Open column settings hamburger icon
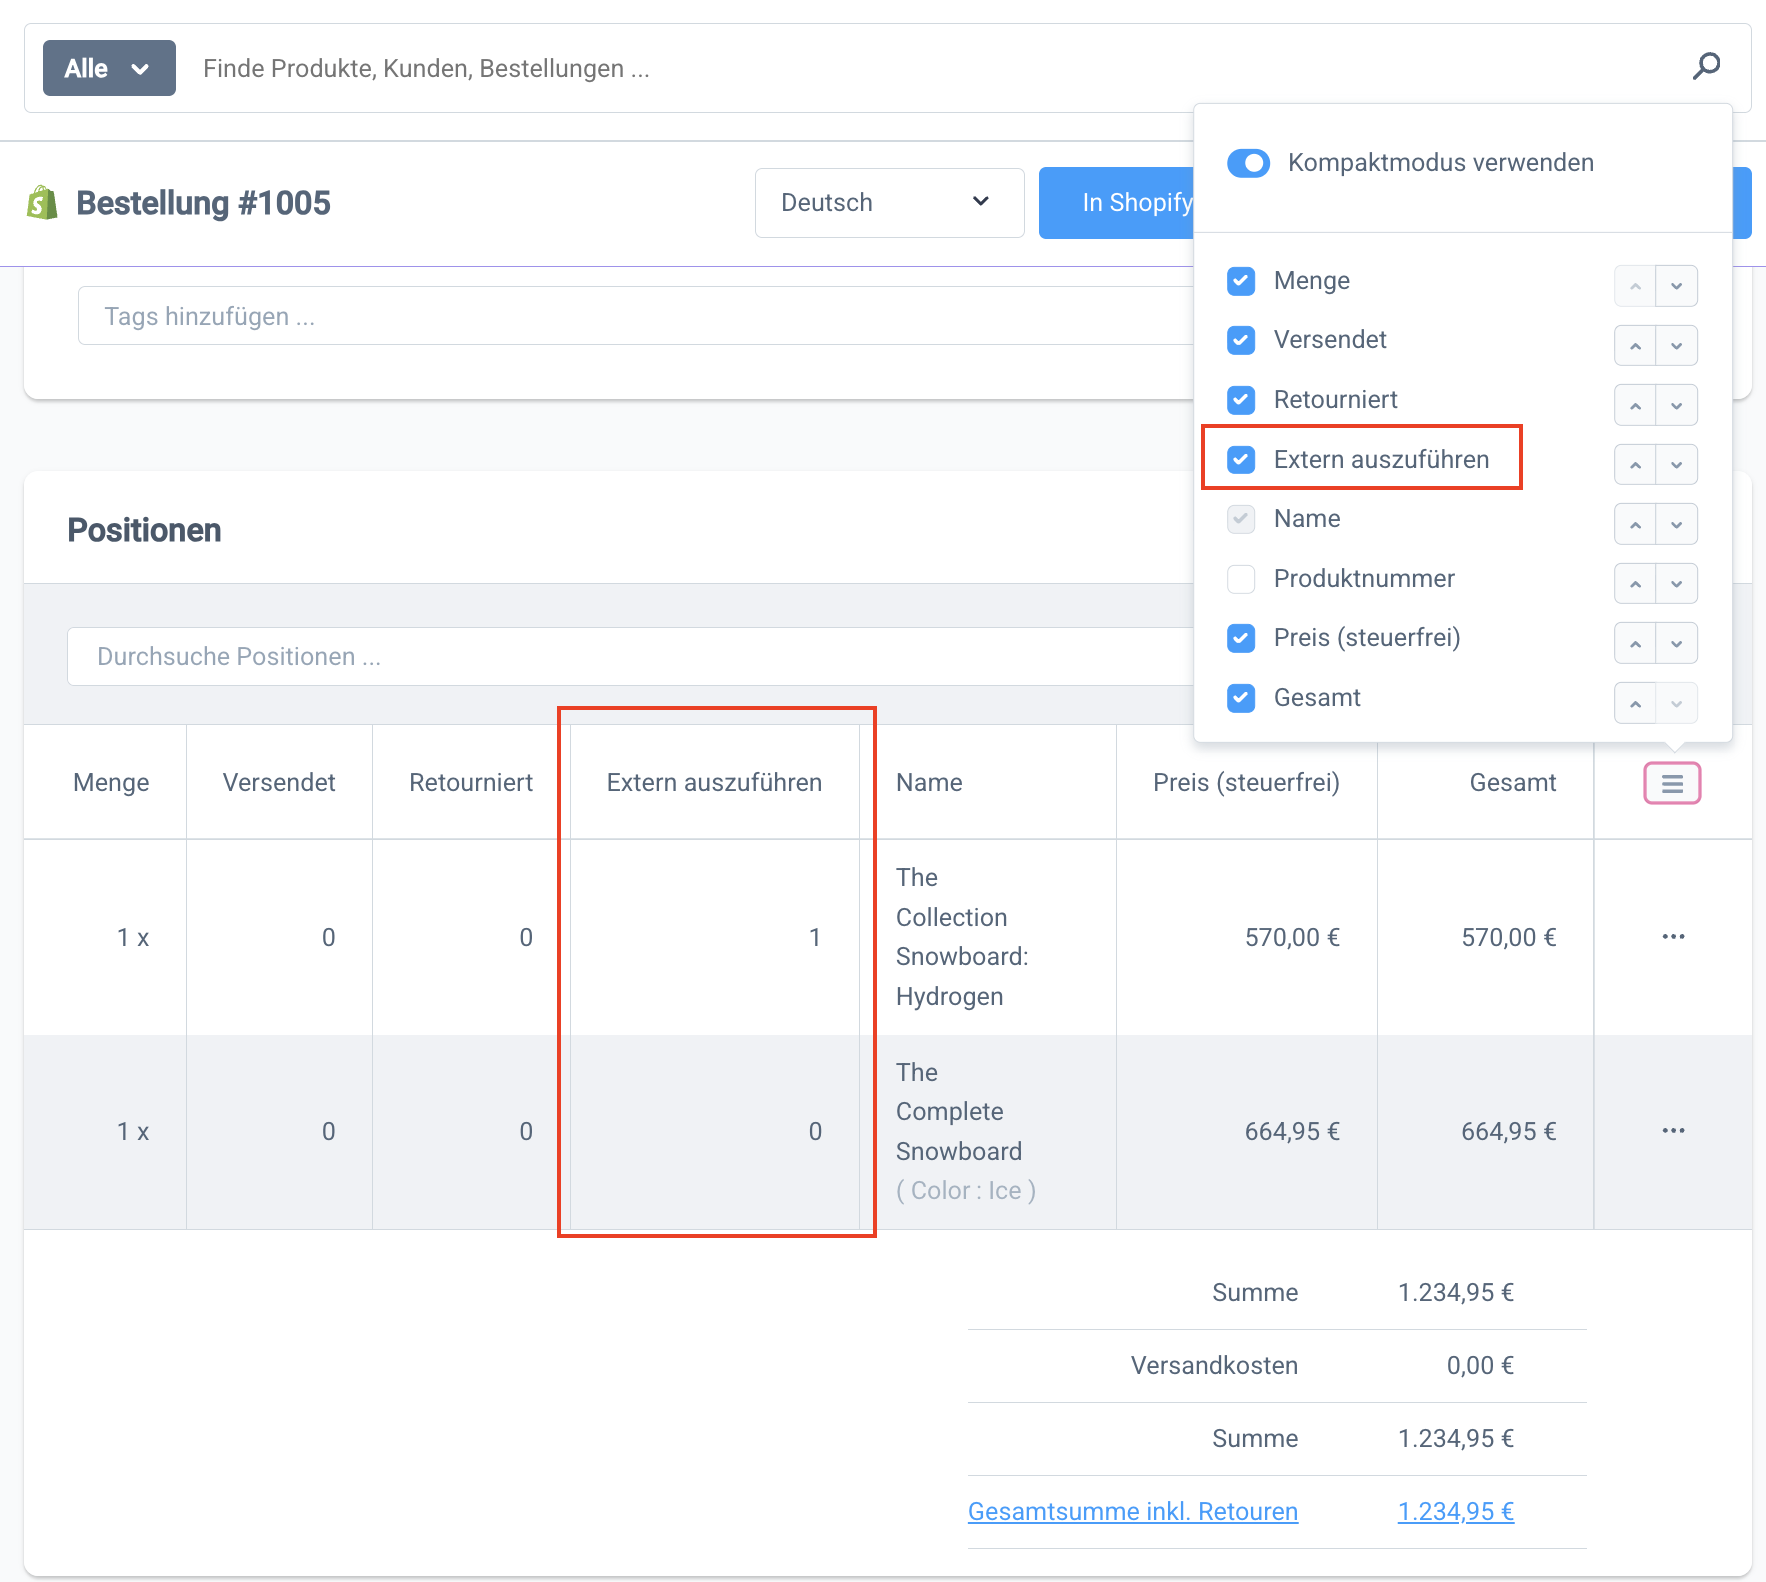The height and width of the screenshot is (1582, 1766). click(x=1672, y=784)
